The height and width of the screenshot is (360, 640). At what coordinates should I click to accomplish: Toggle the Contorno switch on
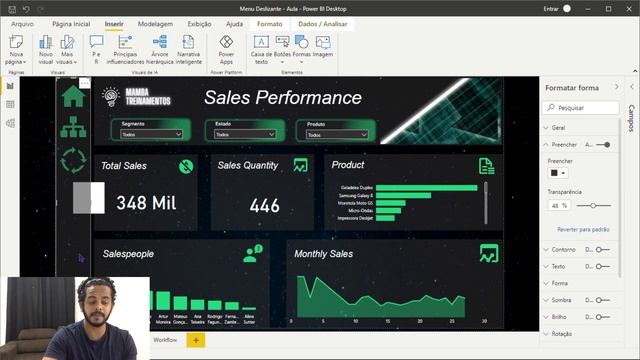click(x=603, y=249)
